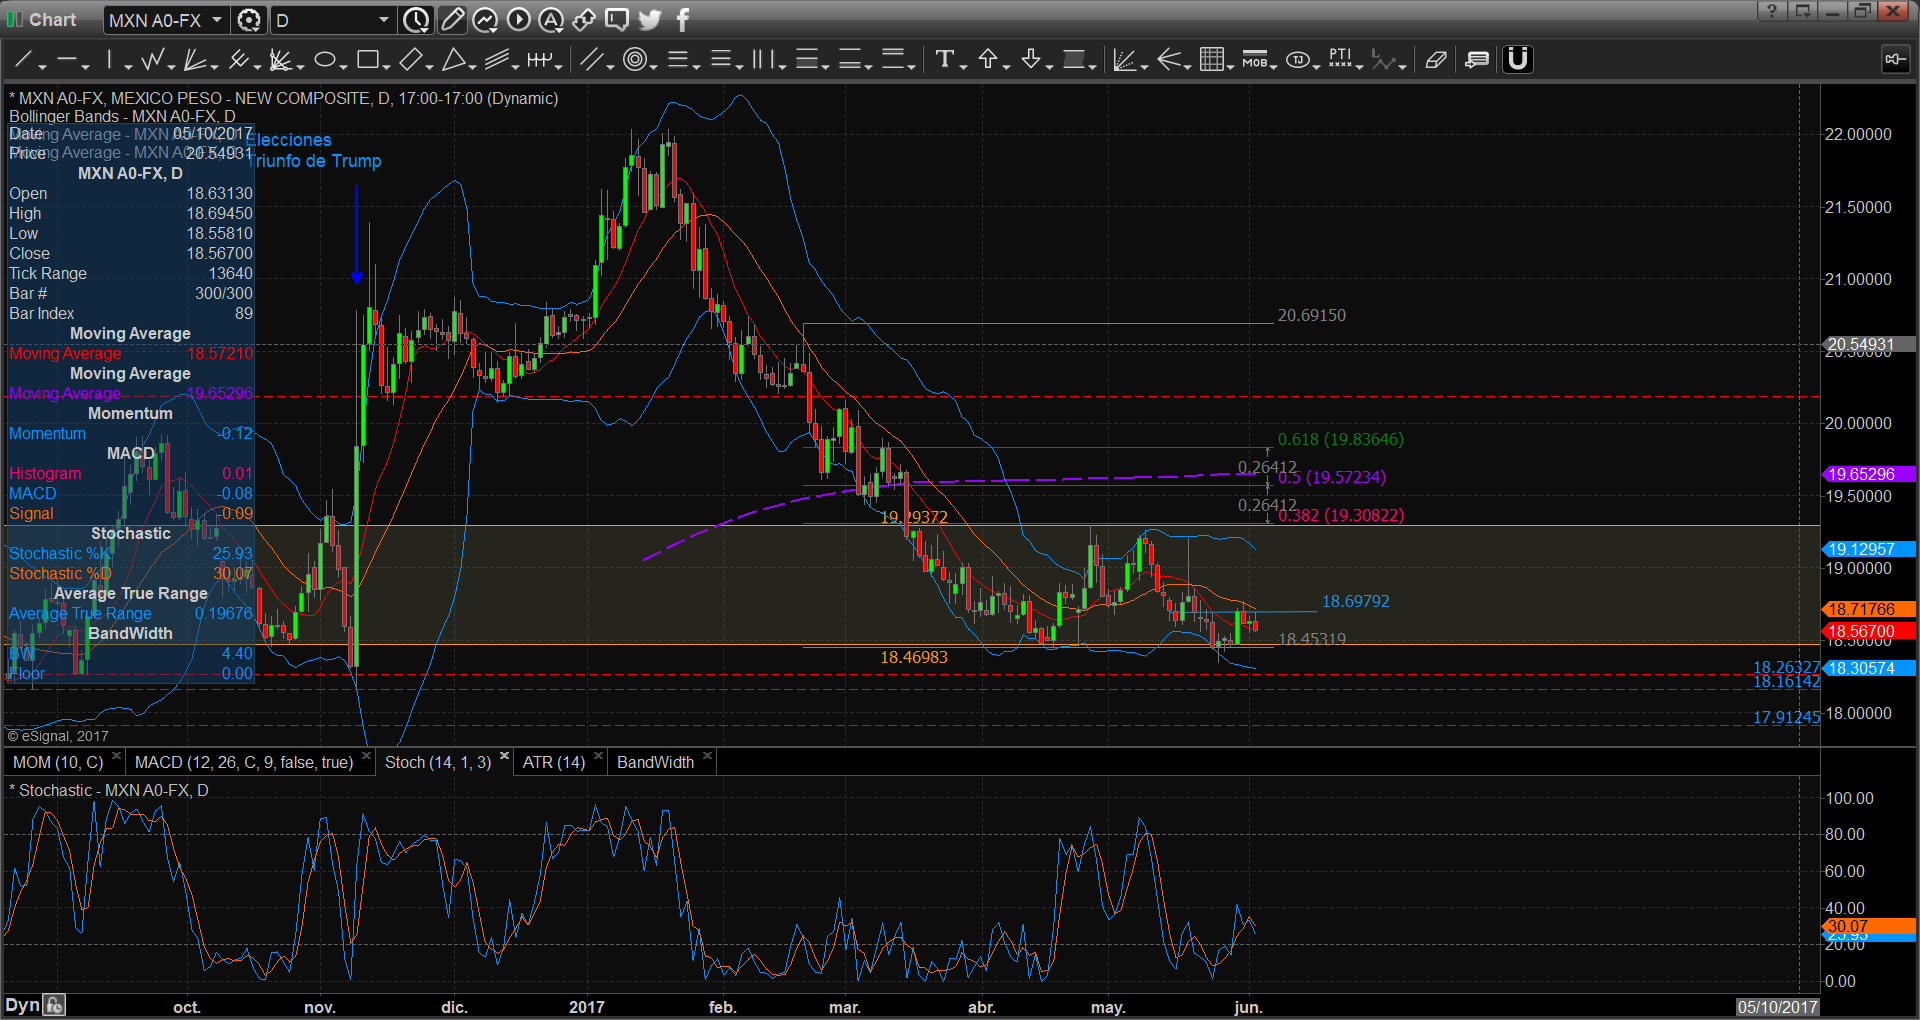1920x1020 pixels.
Task: Click the eraser tool
Action: coord(1436,60)
